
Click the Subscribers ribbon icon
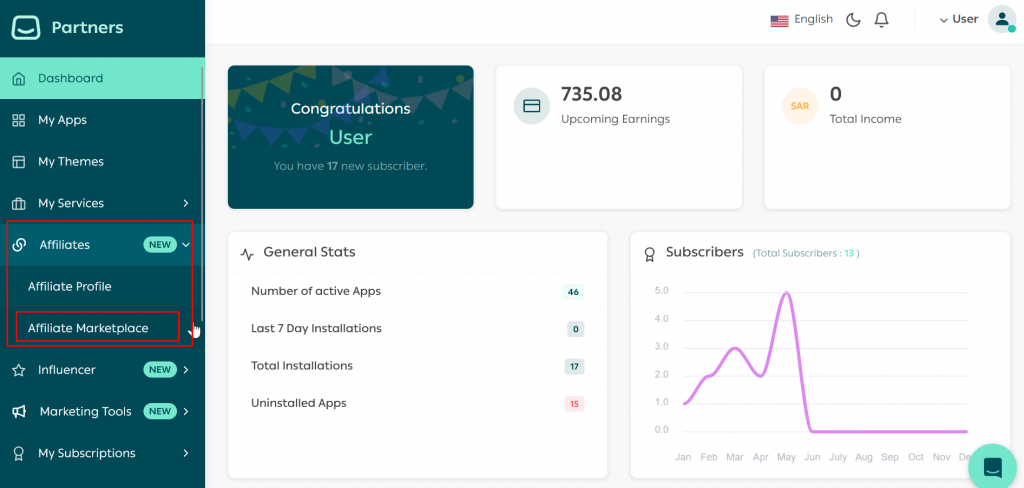649,253
